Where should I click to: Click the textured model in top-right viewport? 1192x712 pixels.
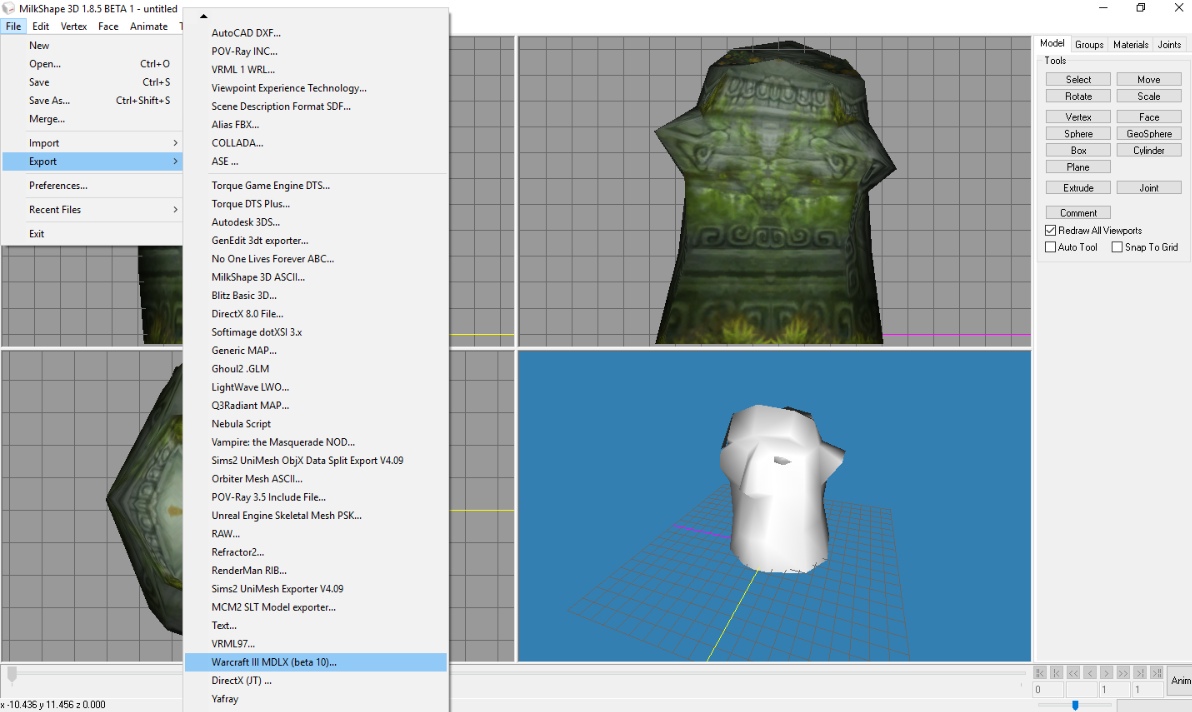[774, 191]
